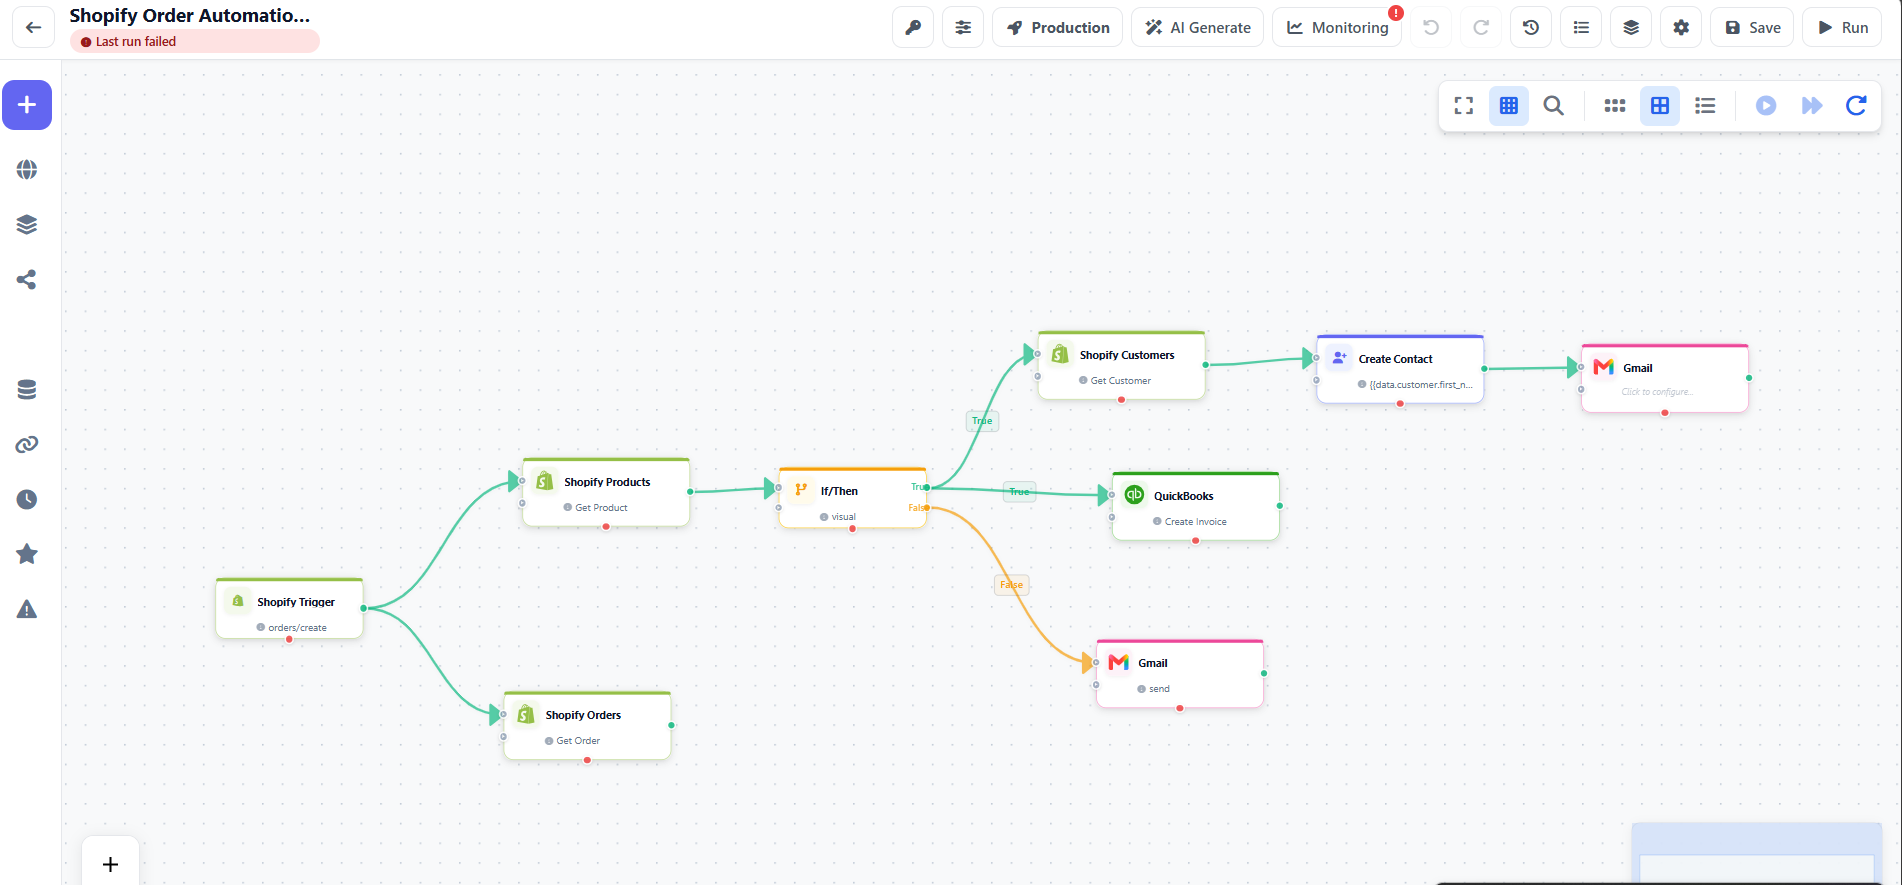Screen dimensions: 1902x885
Task: Open the layers icon in the left sidebar
Action: pyautogui.click(x=27, y=225)
